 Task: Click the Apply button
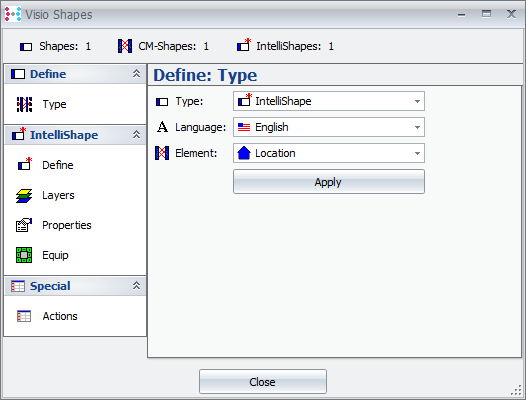(329, 182)
